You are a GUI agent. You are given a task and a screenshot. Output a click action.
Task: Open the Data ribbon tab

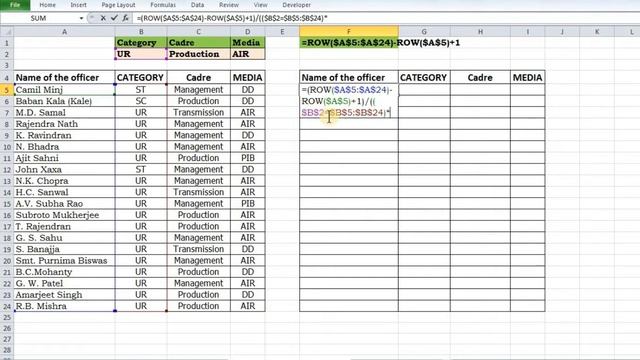click(x=198, y=5)
